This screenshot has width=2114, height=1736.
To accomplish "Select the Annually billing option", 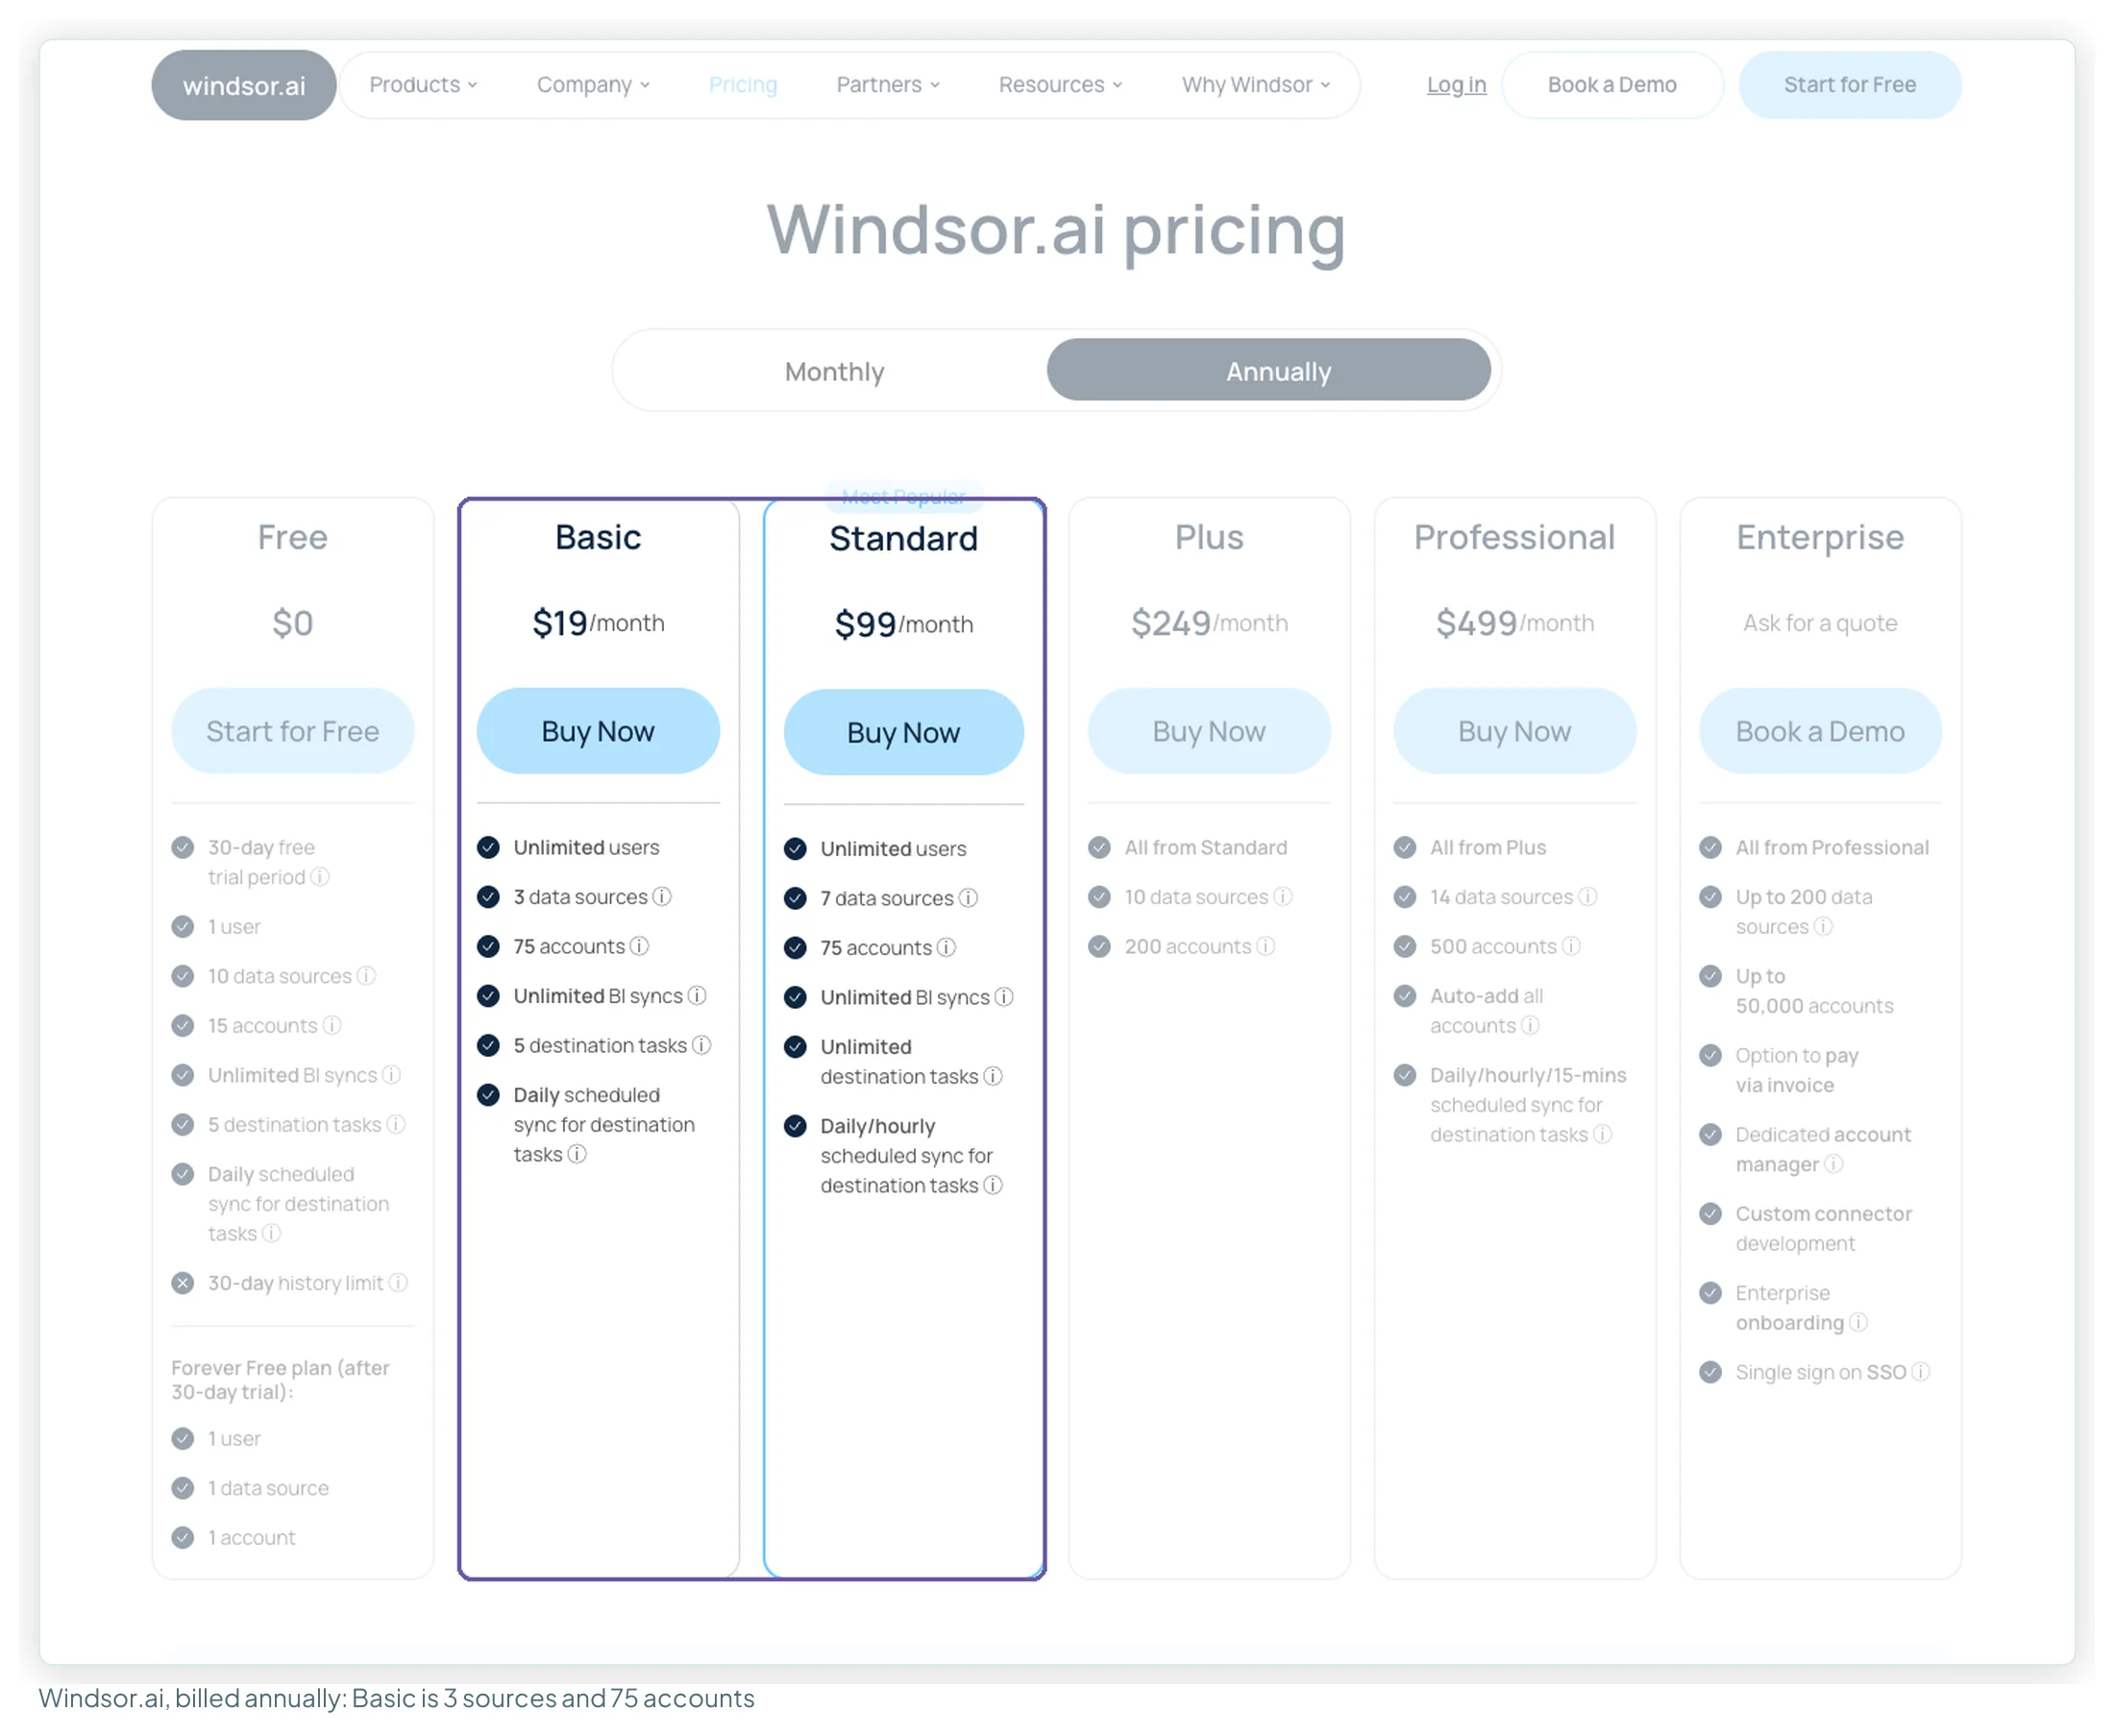I will point(1268,370).
